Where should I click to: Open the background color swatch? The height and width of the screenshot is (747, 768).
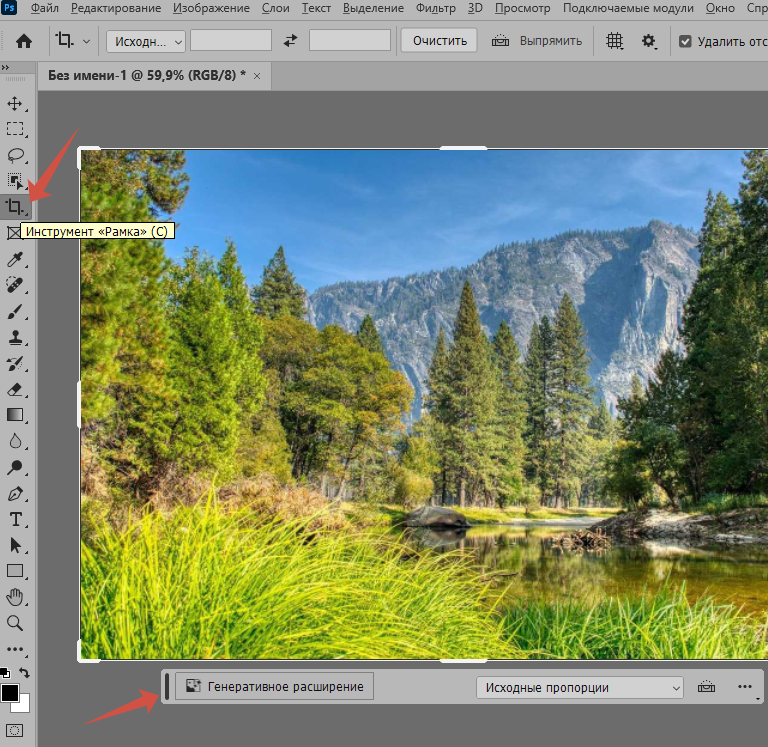24,706
